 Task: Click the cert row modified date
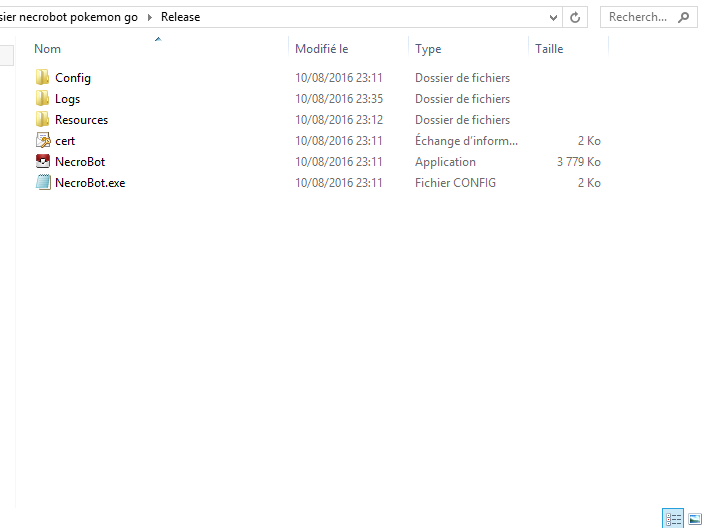point(339,141)
